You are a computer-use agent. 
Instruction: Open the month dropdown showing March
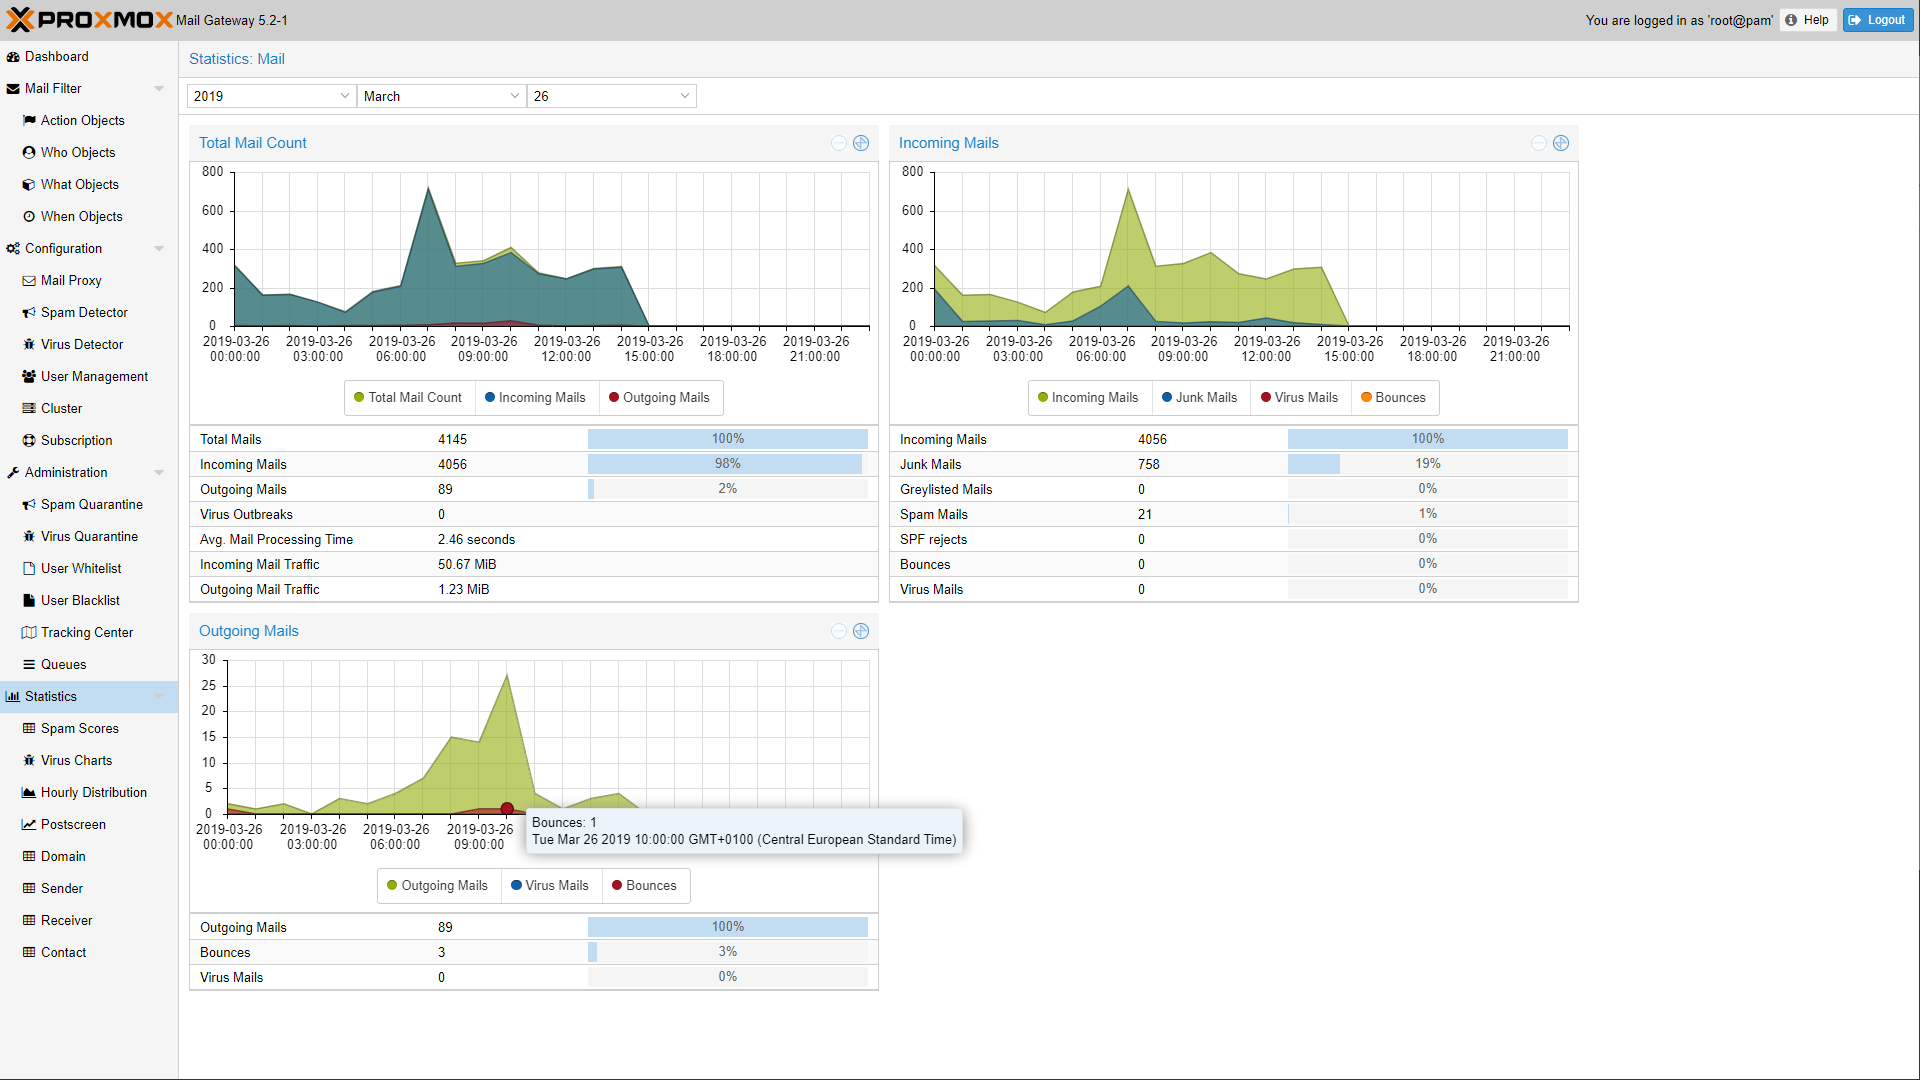click(x=514, y=96)
